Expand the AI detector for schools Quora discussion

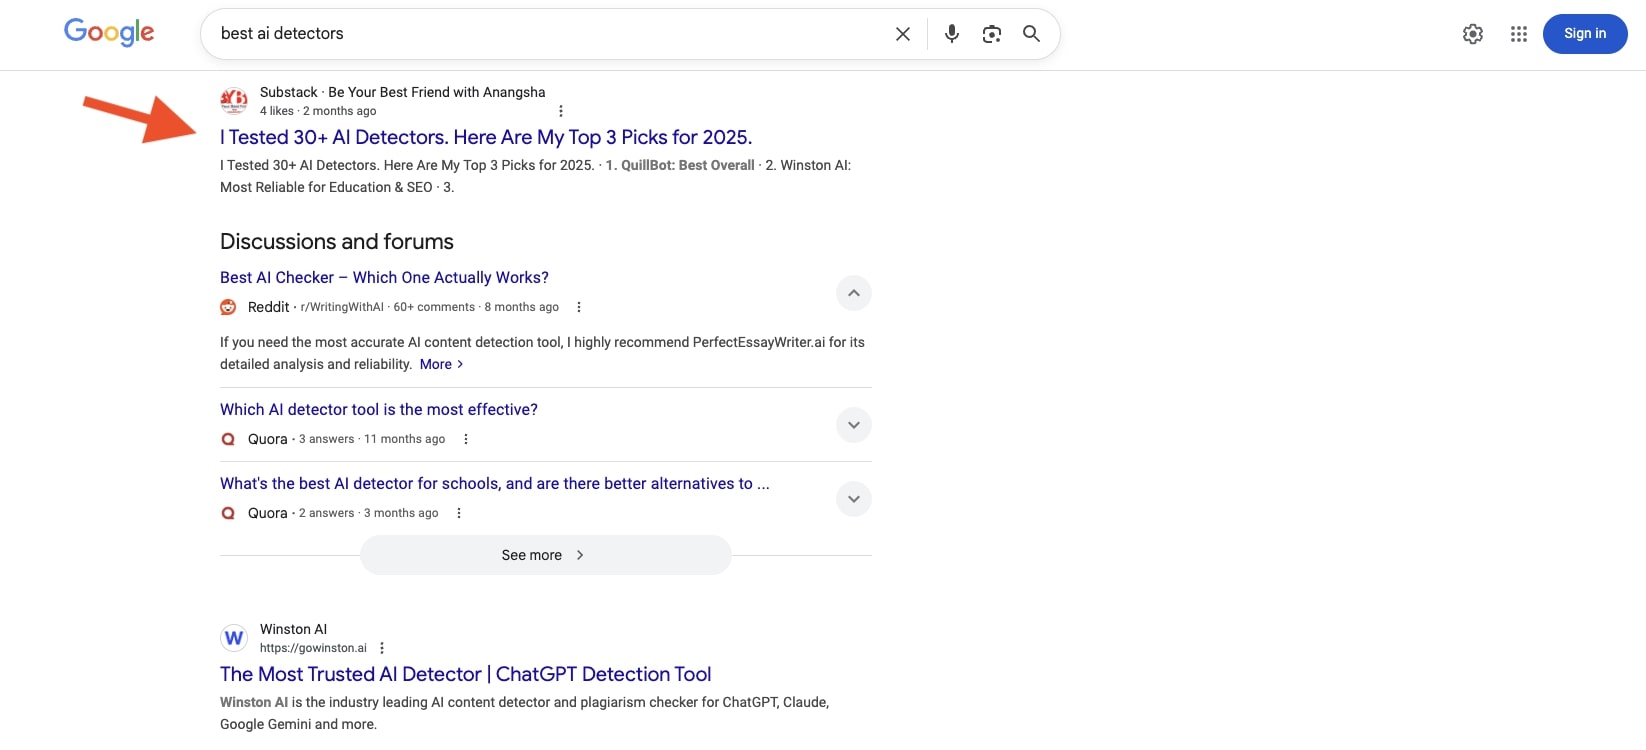pos(854,499)
